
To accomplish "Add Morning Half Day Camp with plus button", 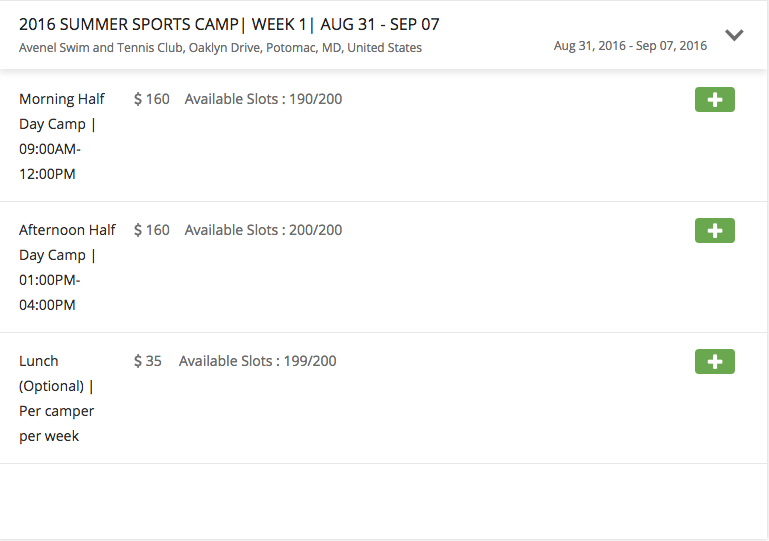I will pos(714,100).
